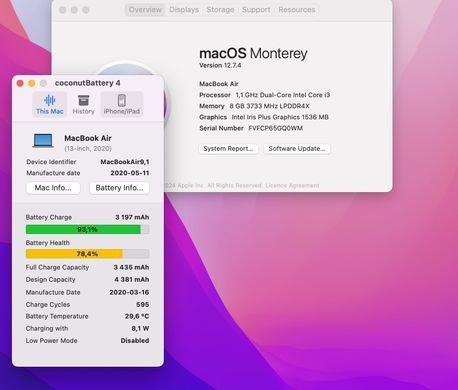Select the 4 381 mAh design capacity value
The width and height of the screenshot is (458, 390).
pyautogui.click(x=132, y=280)
